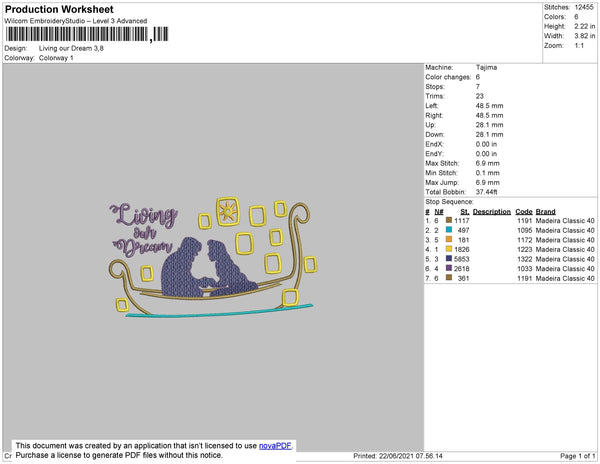Click the teal swatch for stop 2
Screen dimensions: 600x464
coord(449,230)
